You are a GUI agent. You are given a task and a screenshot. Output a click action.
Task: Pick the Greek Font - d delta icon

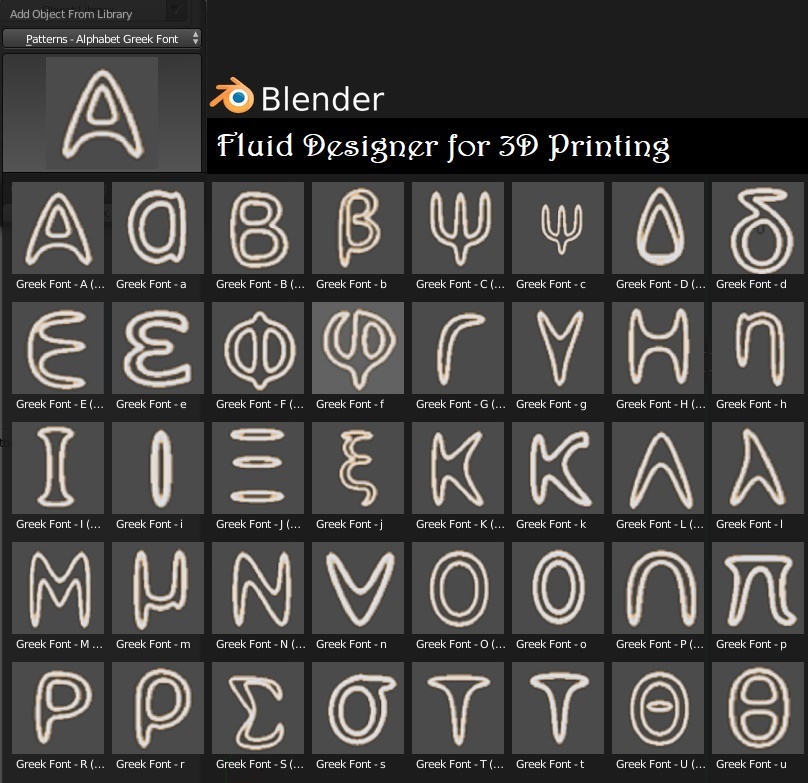point(758,228)
